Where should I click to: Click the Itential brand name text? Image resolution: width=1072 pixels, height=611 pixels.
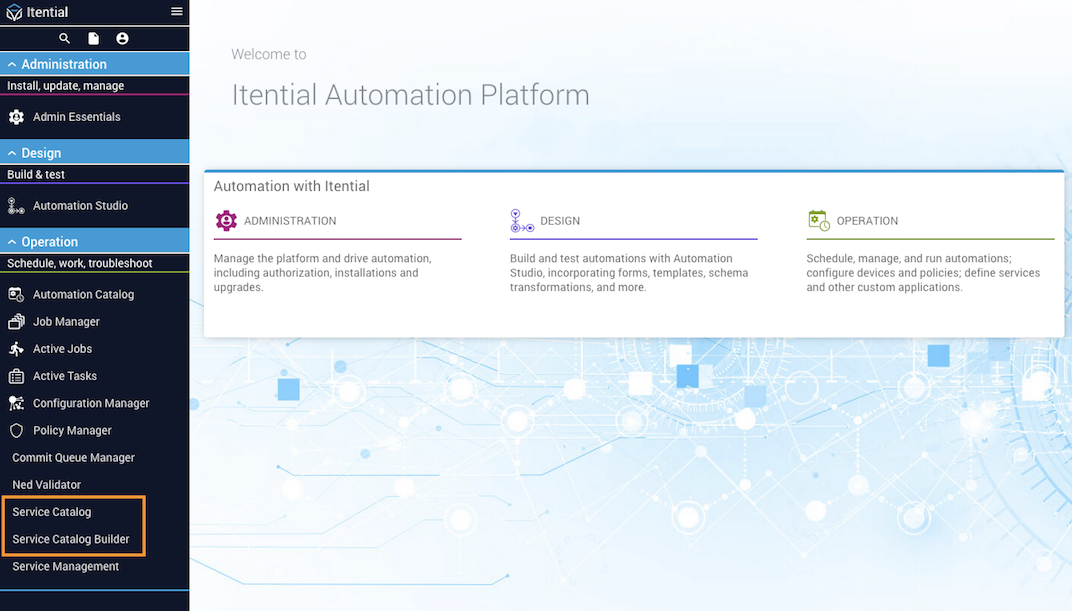click(47, 12)
